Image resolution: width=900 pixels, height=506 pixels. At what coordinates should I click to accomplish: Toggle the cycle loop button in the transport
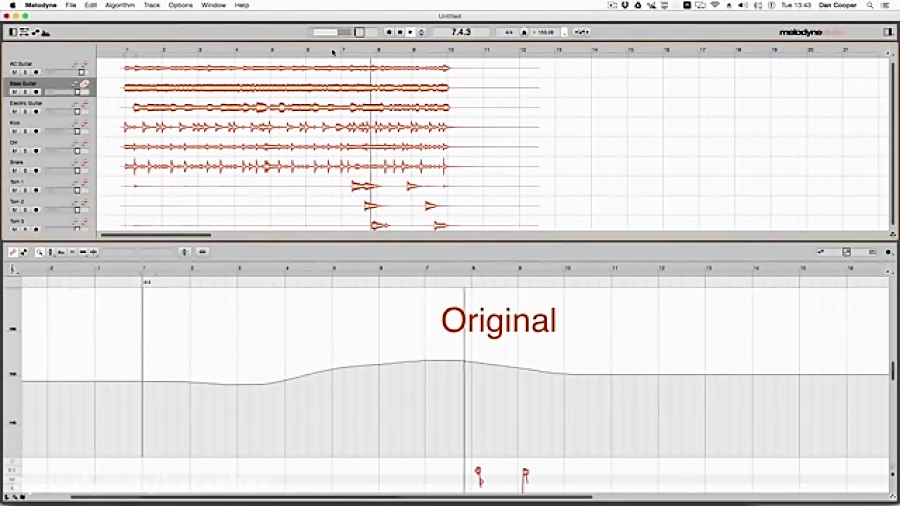coord(421,32)
